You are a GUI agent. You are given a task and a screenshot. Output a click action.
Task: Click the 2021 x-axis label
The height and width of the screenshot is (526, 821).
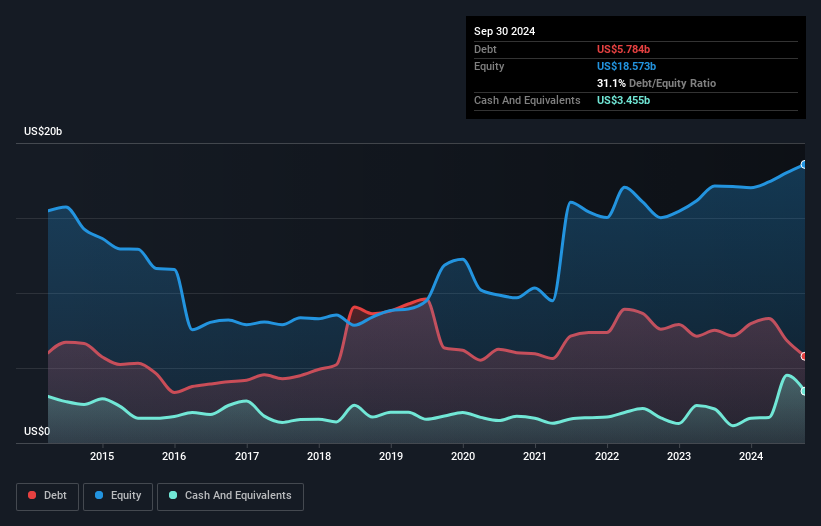[x=535, y=456]
